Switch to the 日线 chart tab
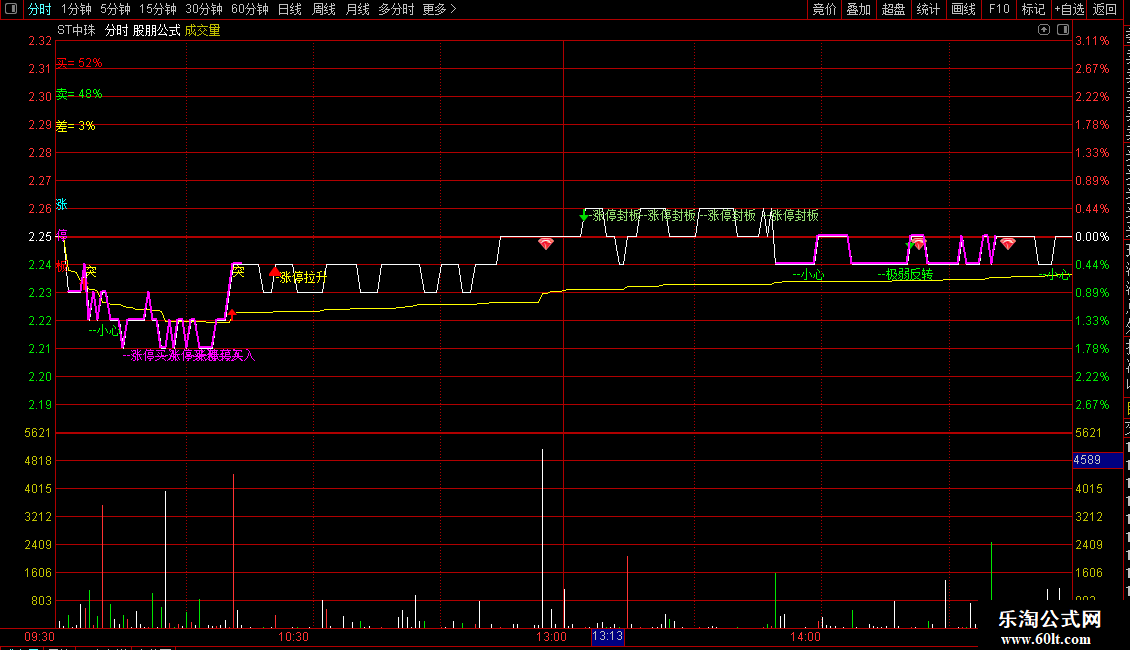 click(x=290, y=9)
